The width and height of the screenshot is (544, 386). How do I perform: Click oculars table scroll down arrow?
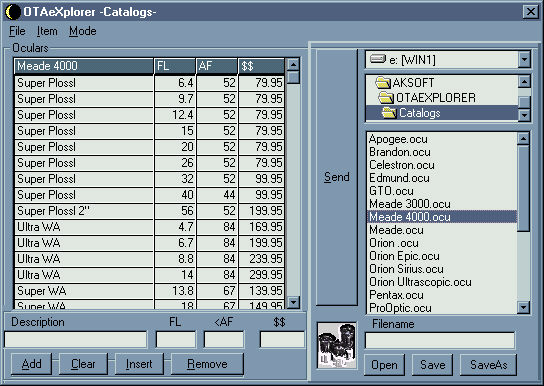tap(294, 302)
